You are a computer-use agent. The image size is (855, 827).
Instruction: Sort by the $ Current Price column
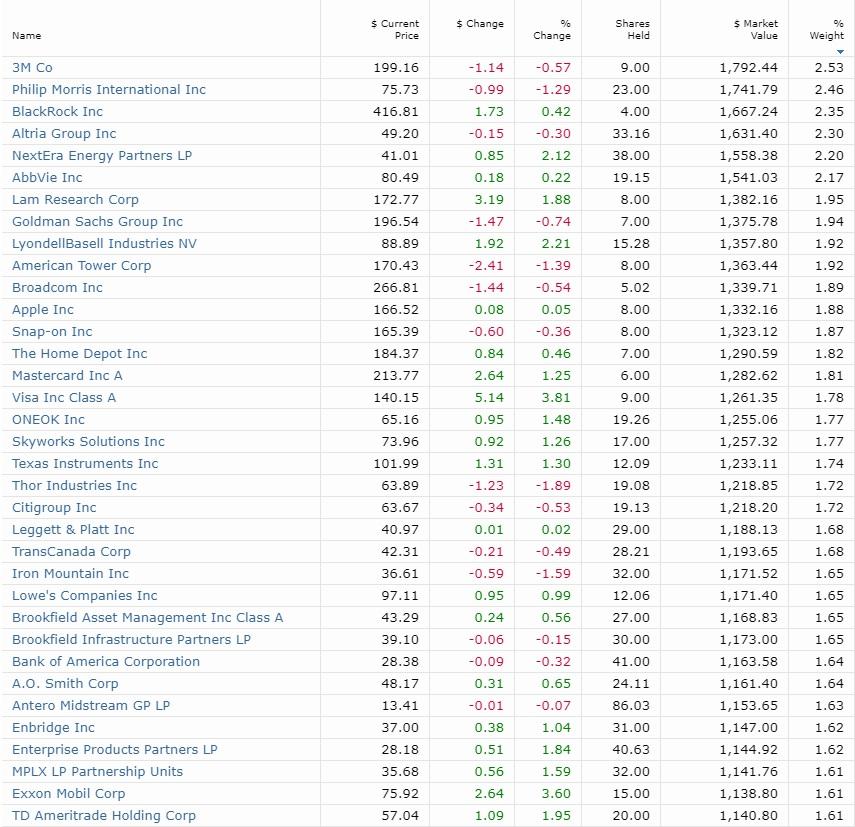[x=395, y=29]
